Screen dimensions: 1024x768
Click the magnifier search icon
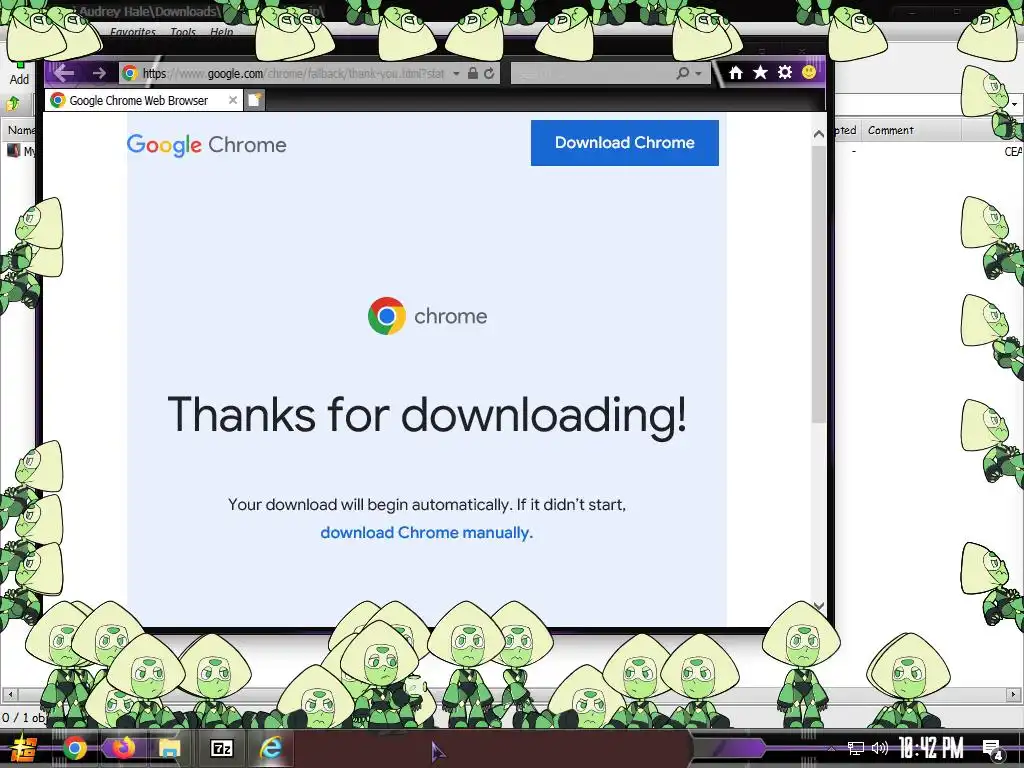pos(682,73)
